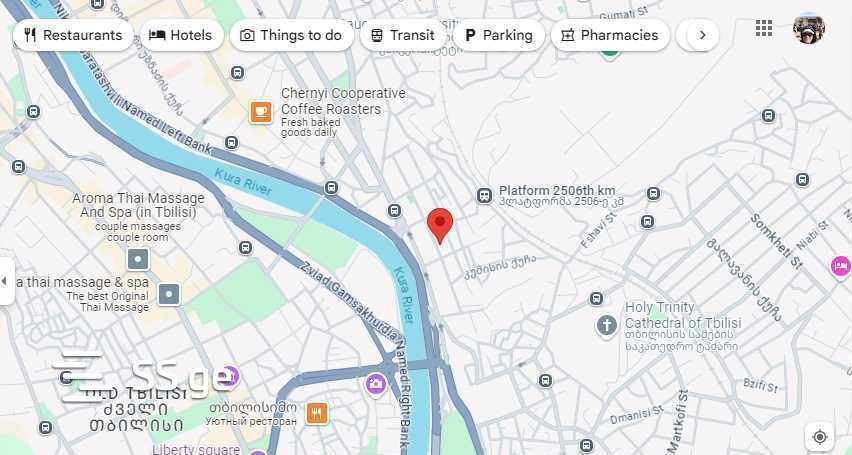Click the Holy Trinity Cathedral cross icon

pyautogui.click(x=606, y=326)
